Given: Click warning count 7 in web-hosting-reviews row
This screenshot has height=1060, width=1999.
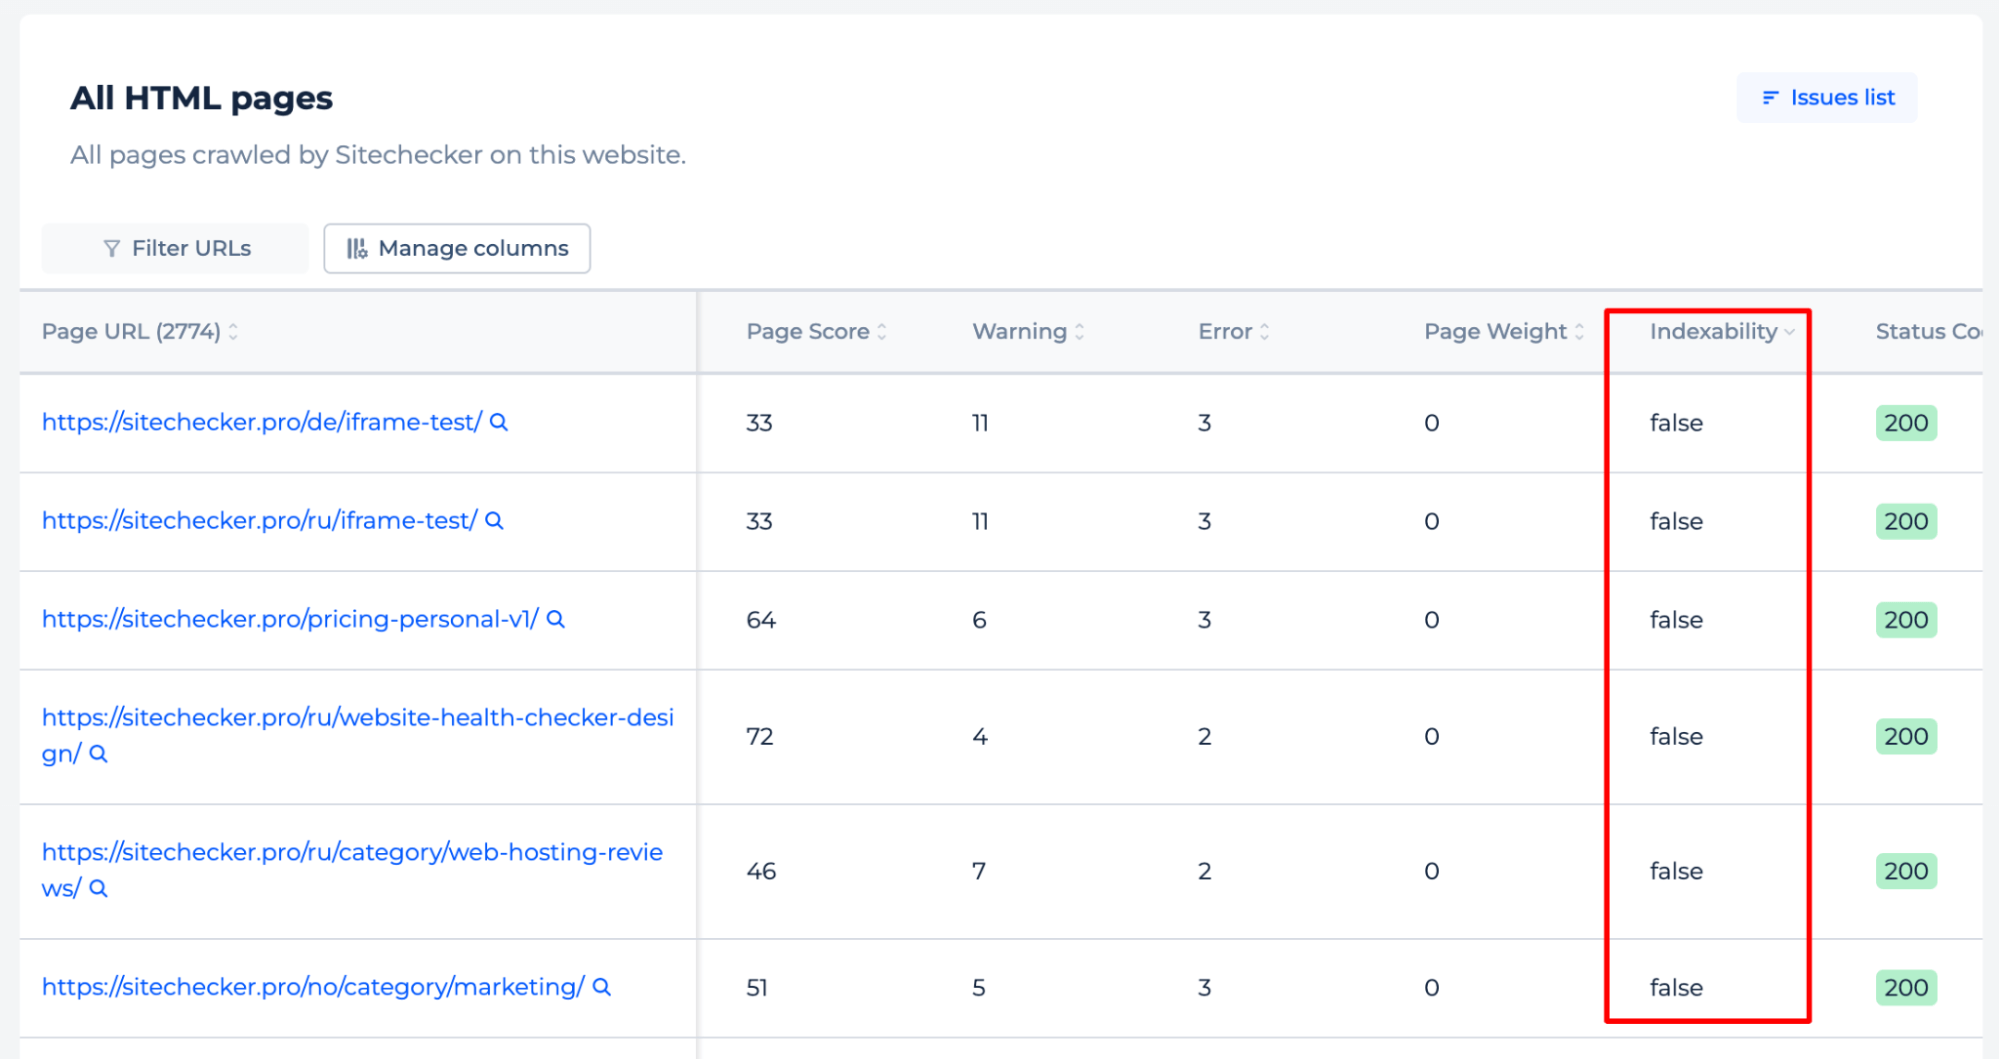Looking at the screenshot, I should 979,871.
